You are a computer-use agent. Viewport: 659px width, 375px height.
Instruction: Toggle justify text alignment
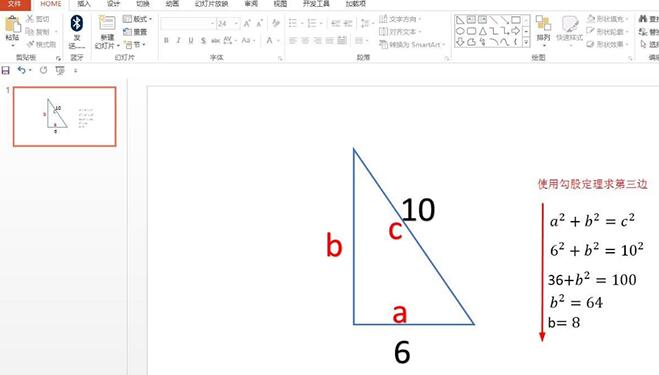coord(330,40)
